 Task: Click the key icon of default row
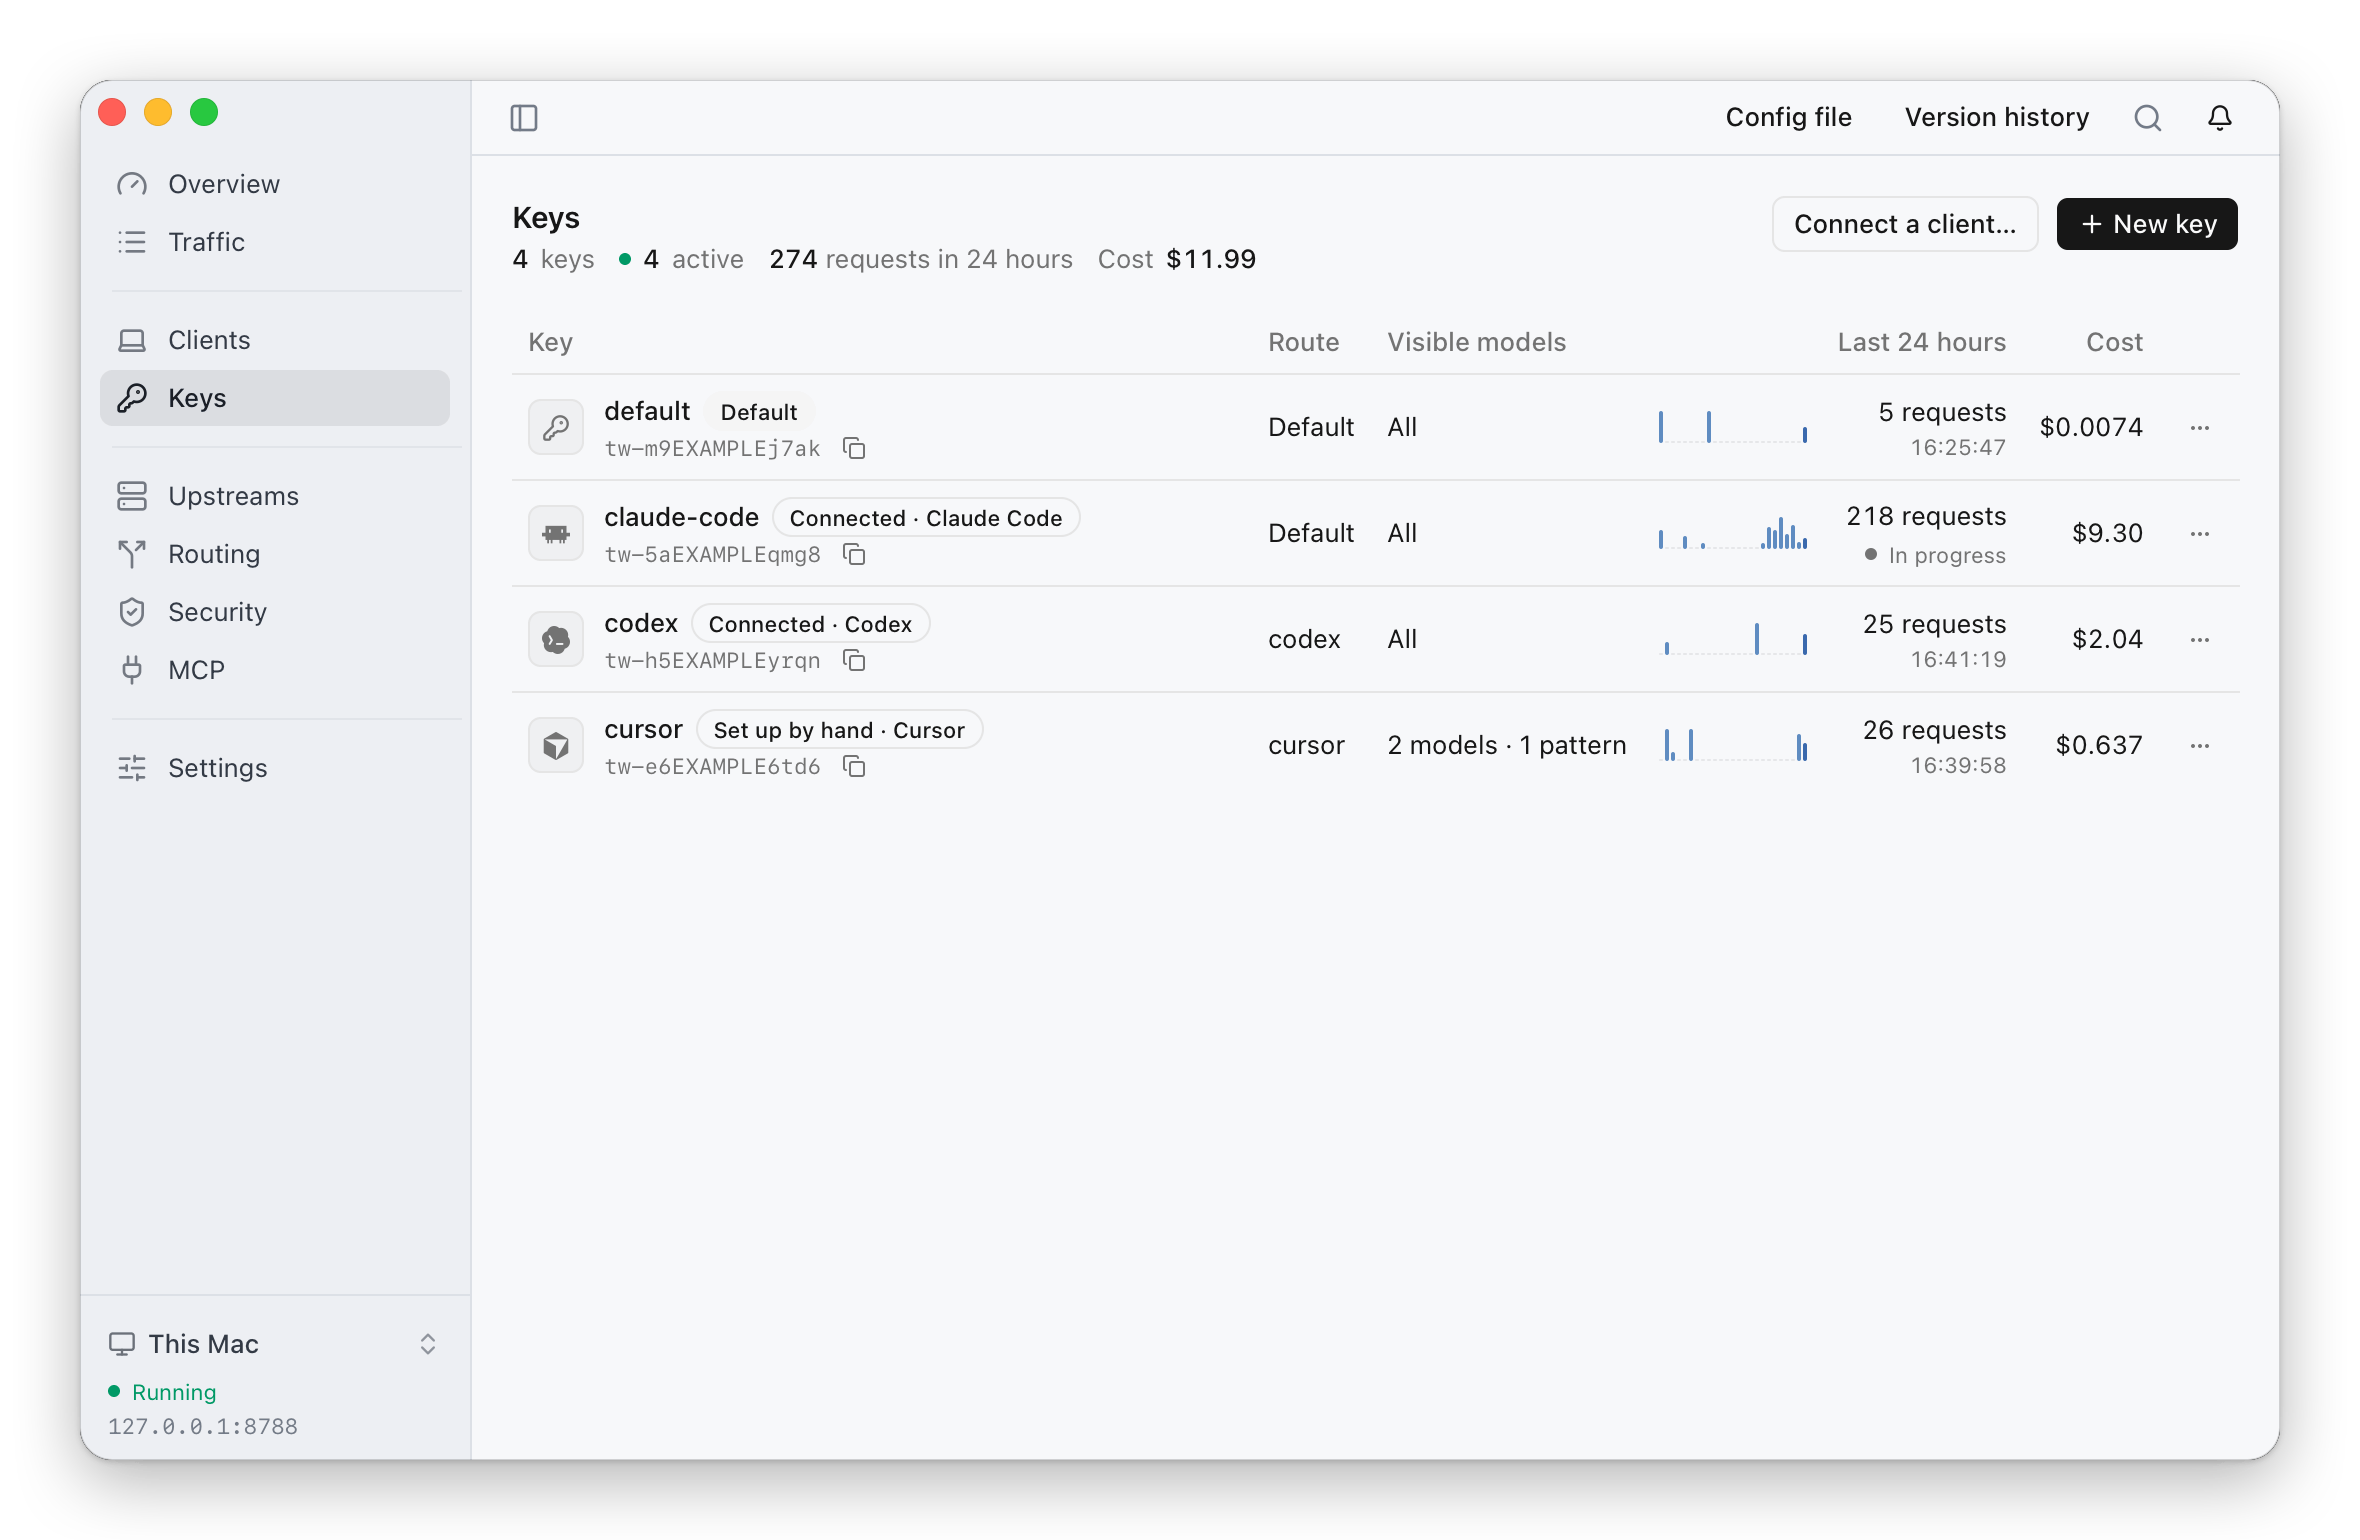(556, 428)
